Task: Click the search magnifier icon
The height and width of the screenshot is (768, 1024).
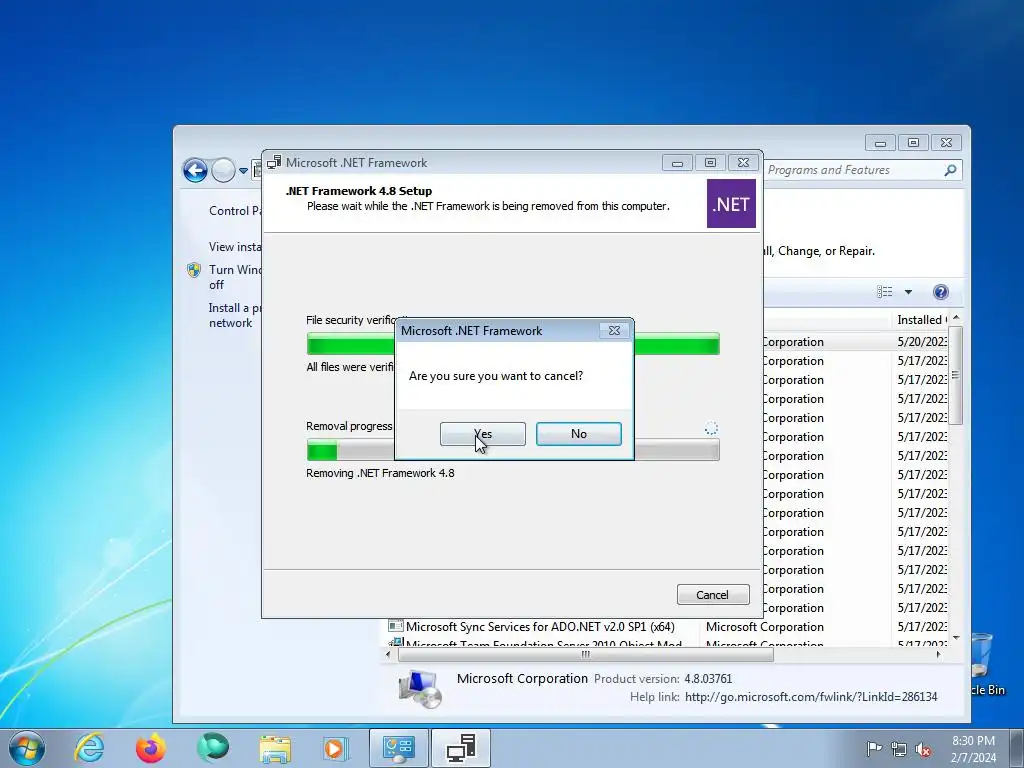Action: 950,170
